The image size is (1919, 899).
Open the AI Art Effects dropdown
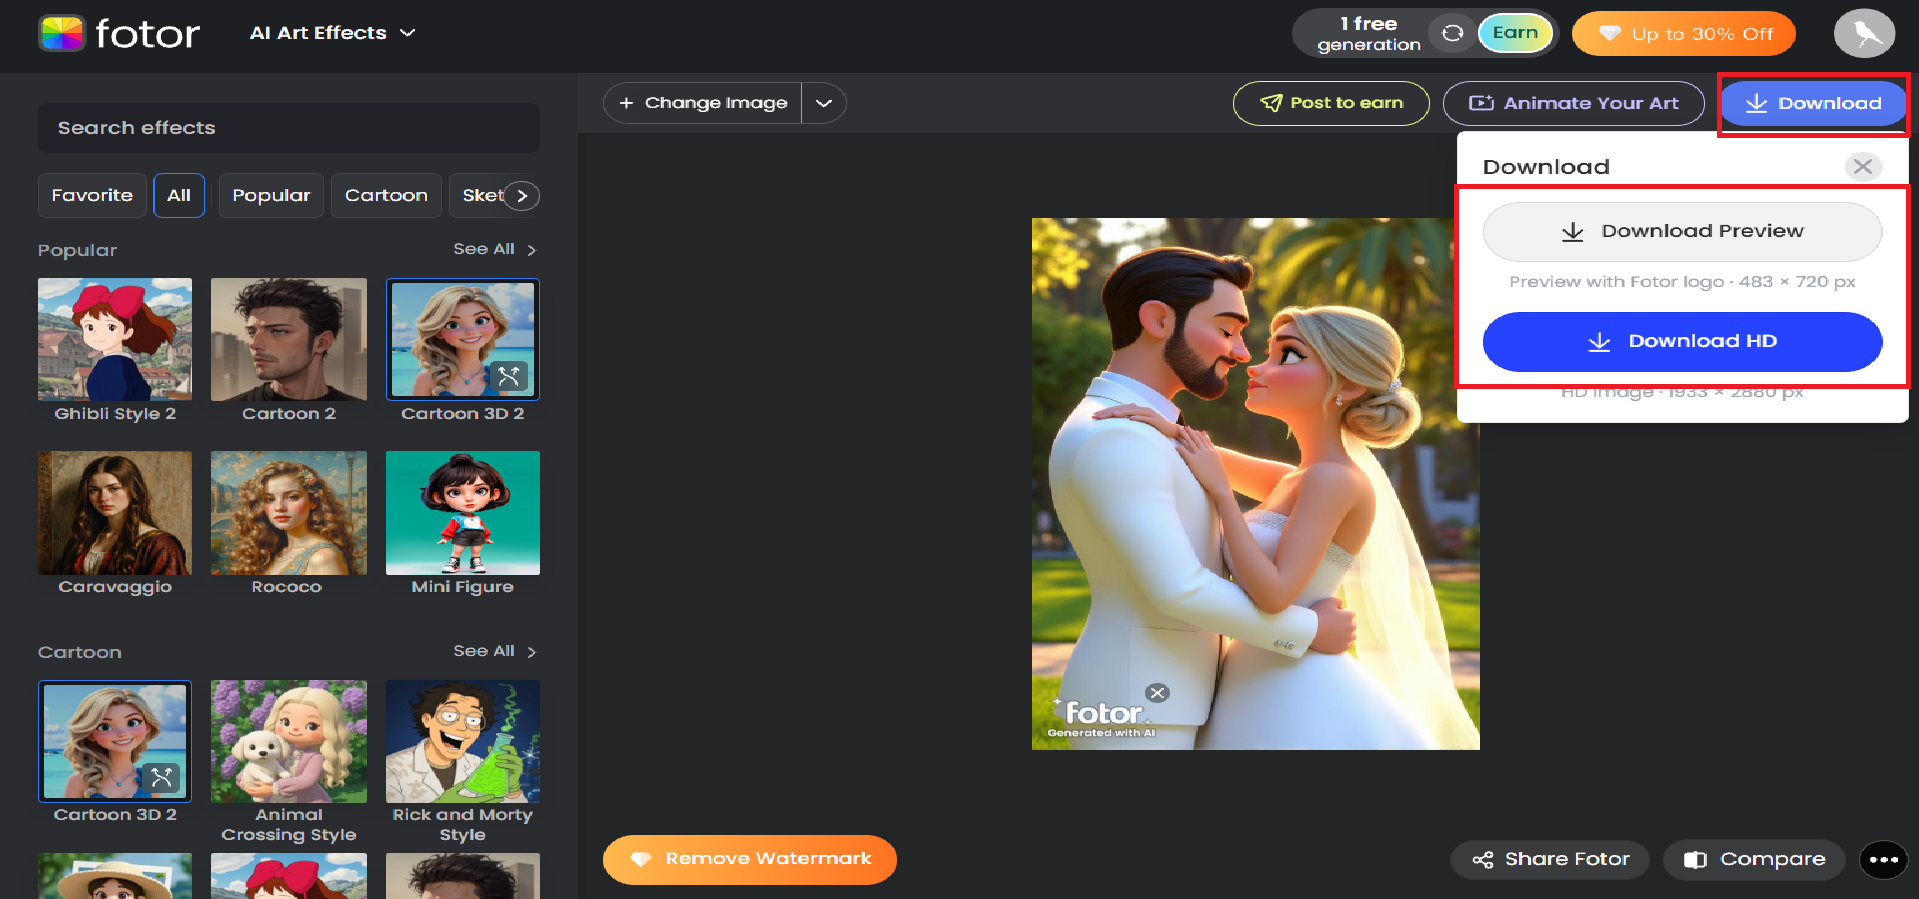point(333,33)
